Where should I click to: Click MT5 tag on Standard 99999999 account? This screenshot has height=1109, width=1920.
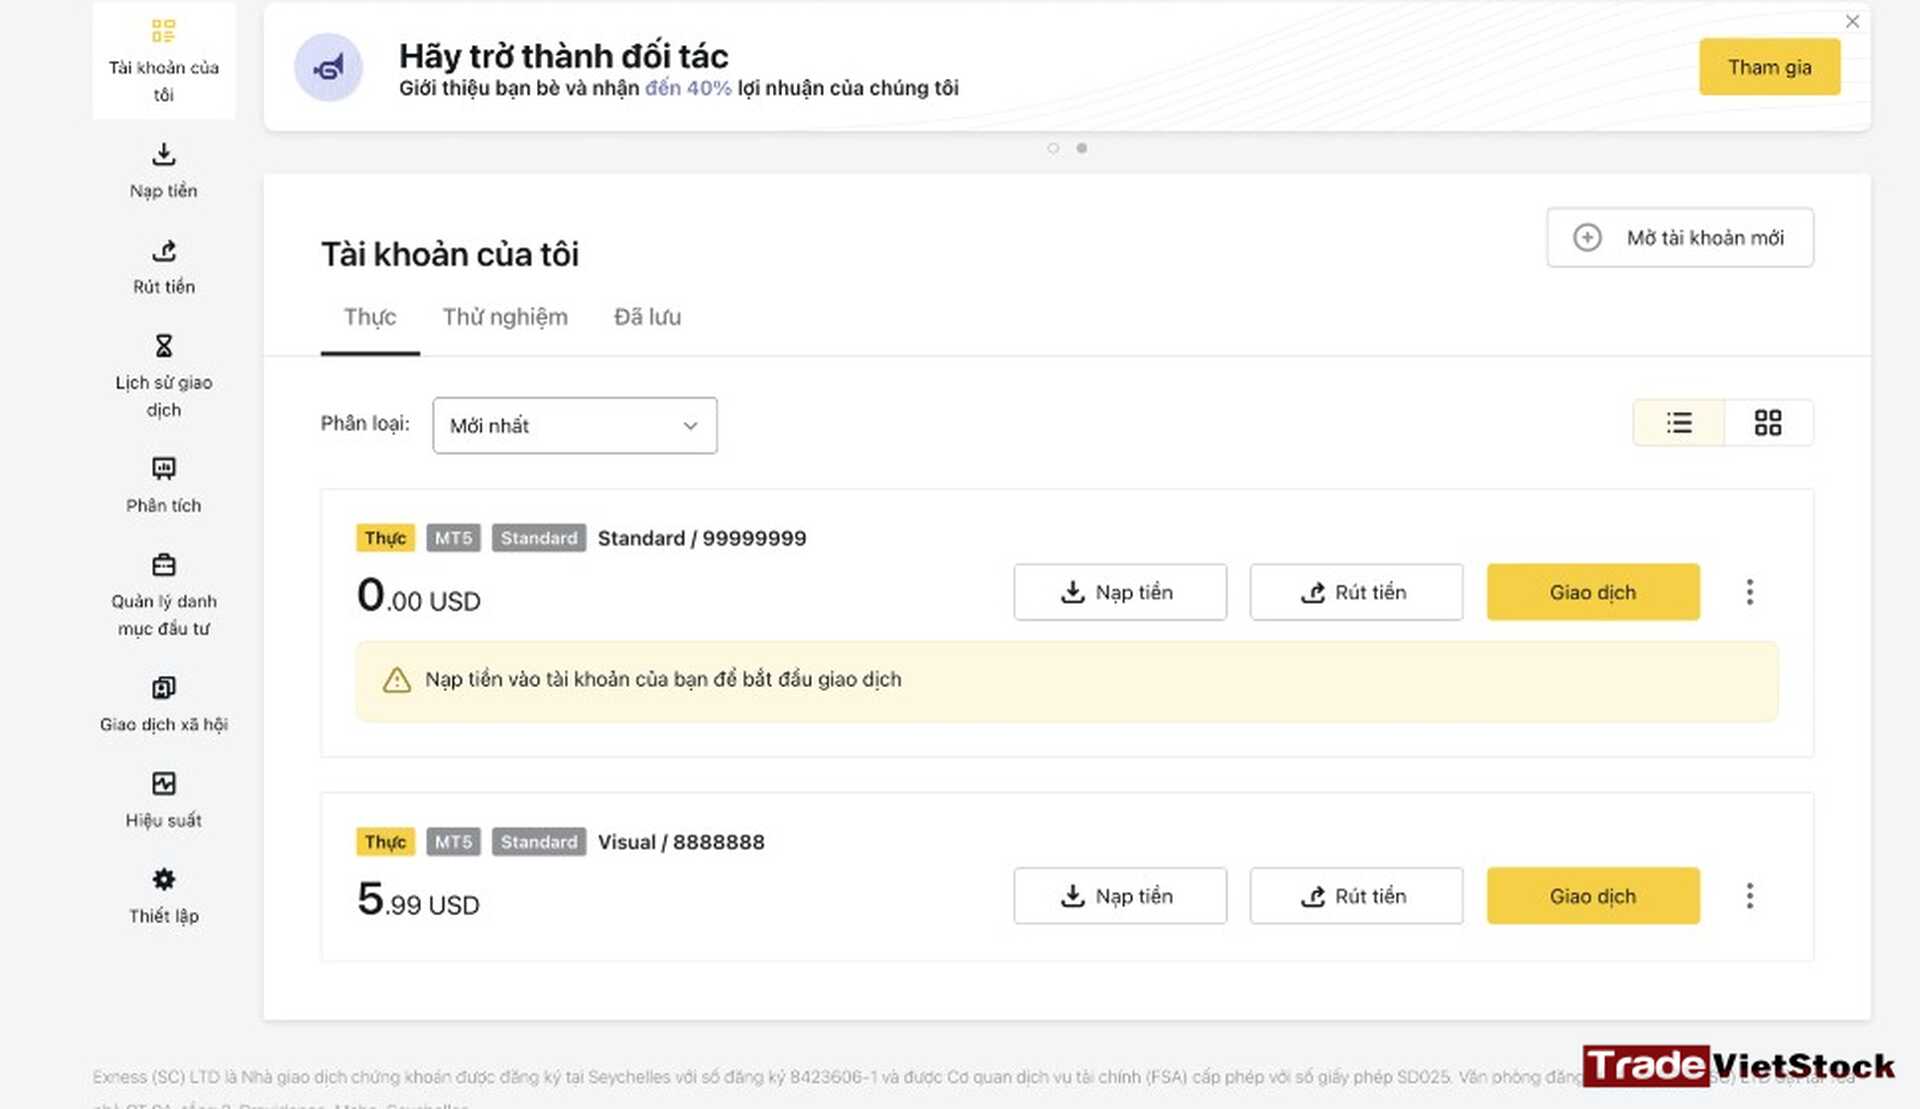[x=453, y=538]
